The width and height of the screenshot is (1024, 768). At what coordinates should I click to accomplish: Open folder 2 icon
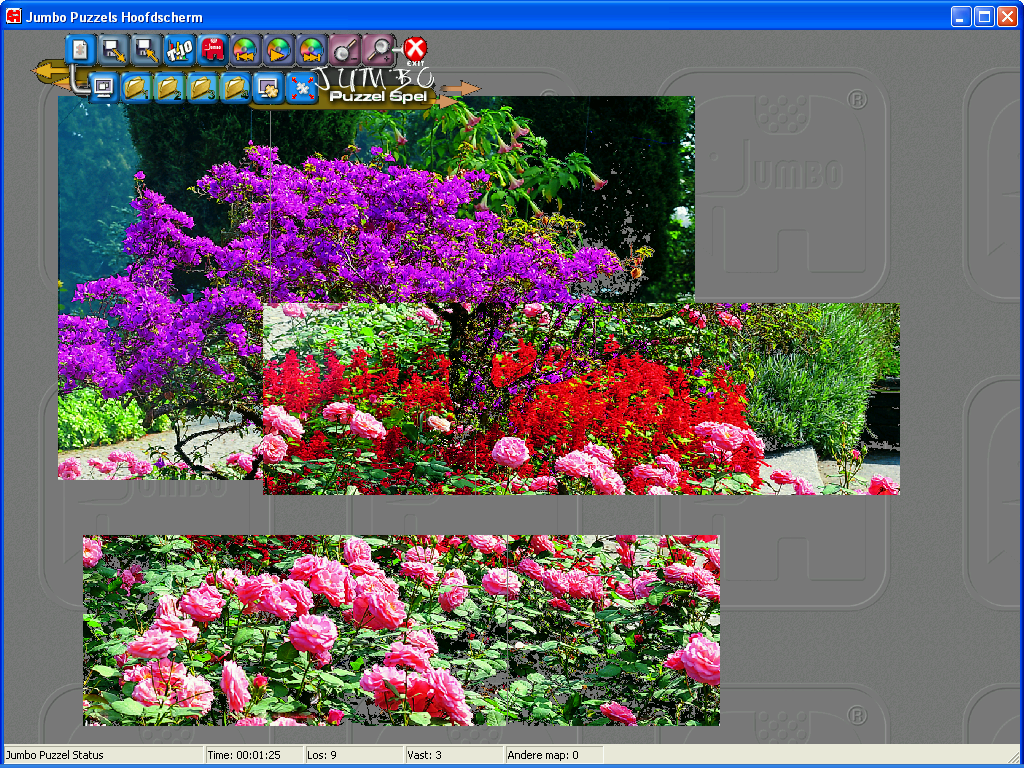click(169, 88)
